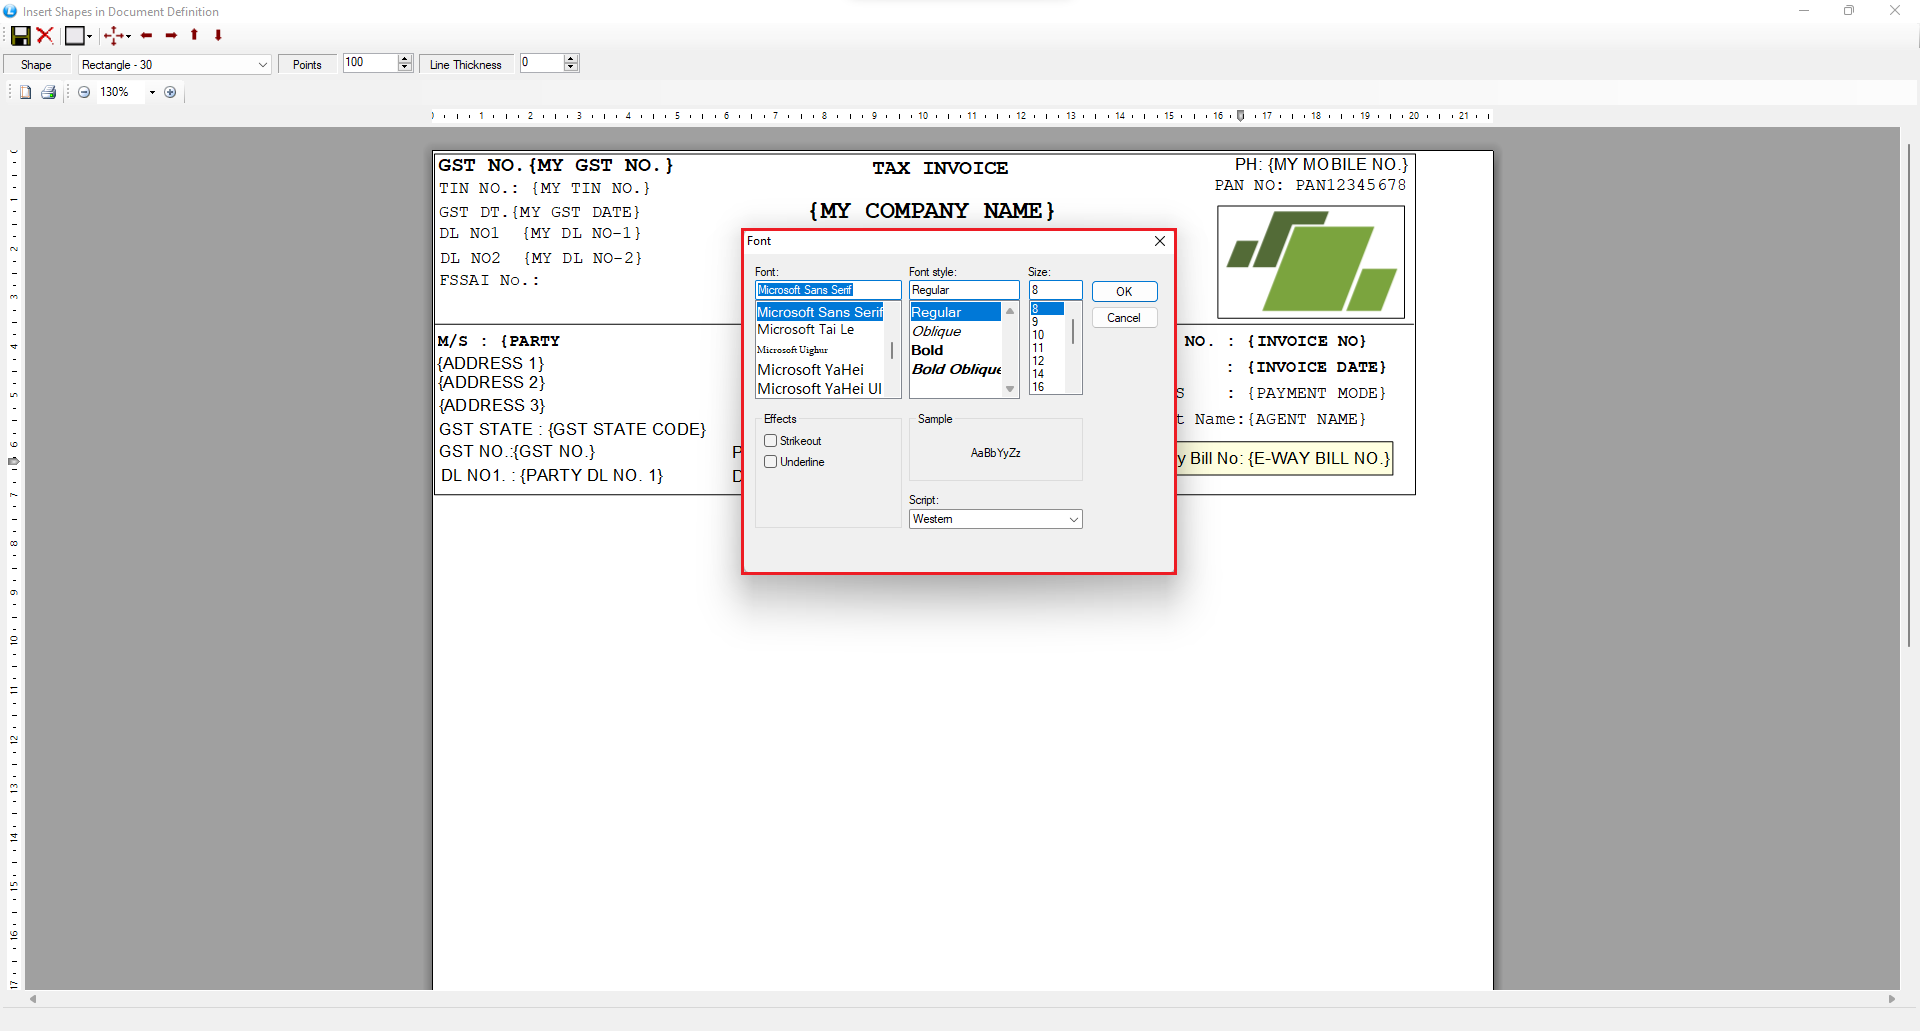Click the zoom out minus icon
1920x1031 pixels.
(x=84, y=92)
